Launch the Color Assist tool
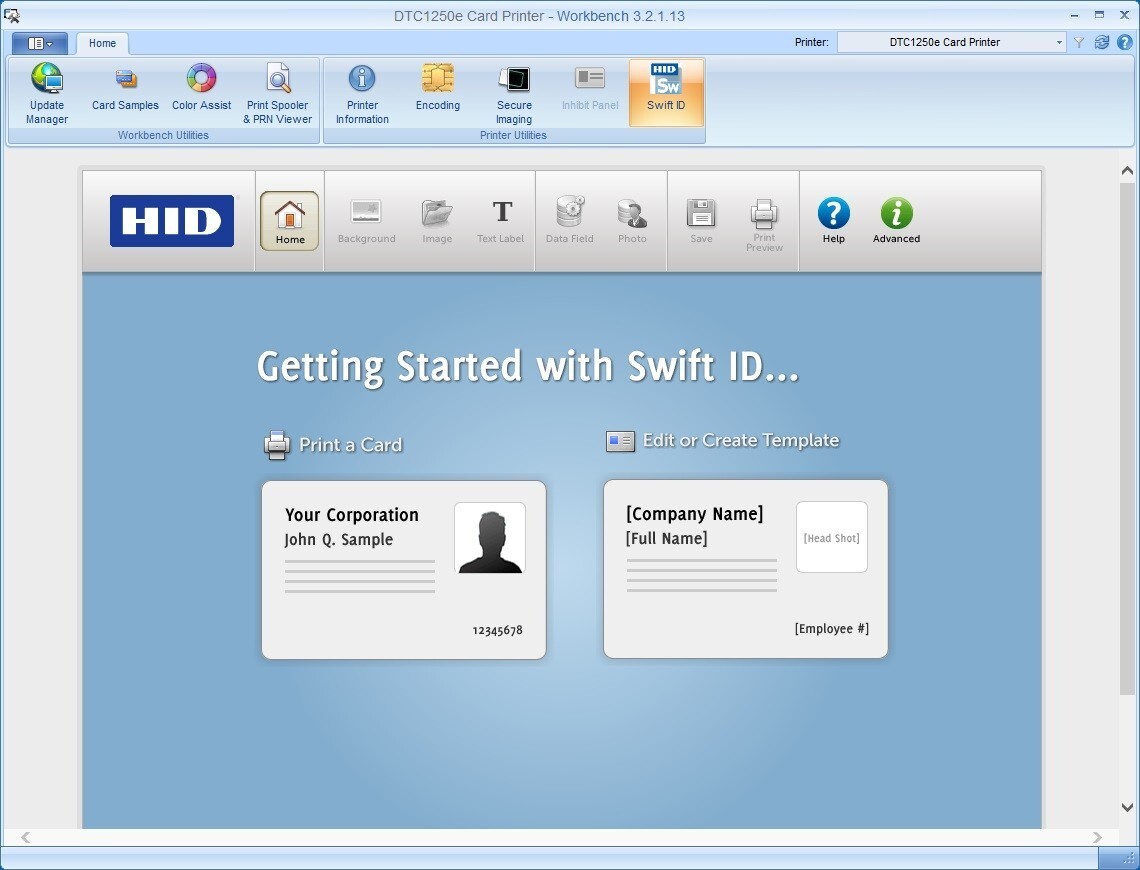 click(201, 90)
